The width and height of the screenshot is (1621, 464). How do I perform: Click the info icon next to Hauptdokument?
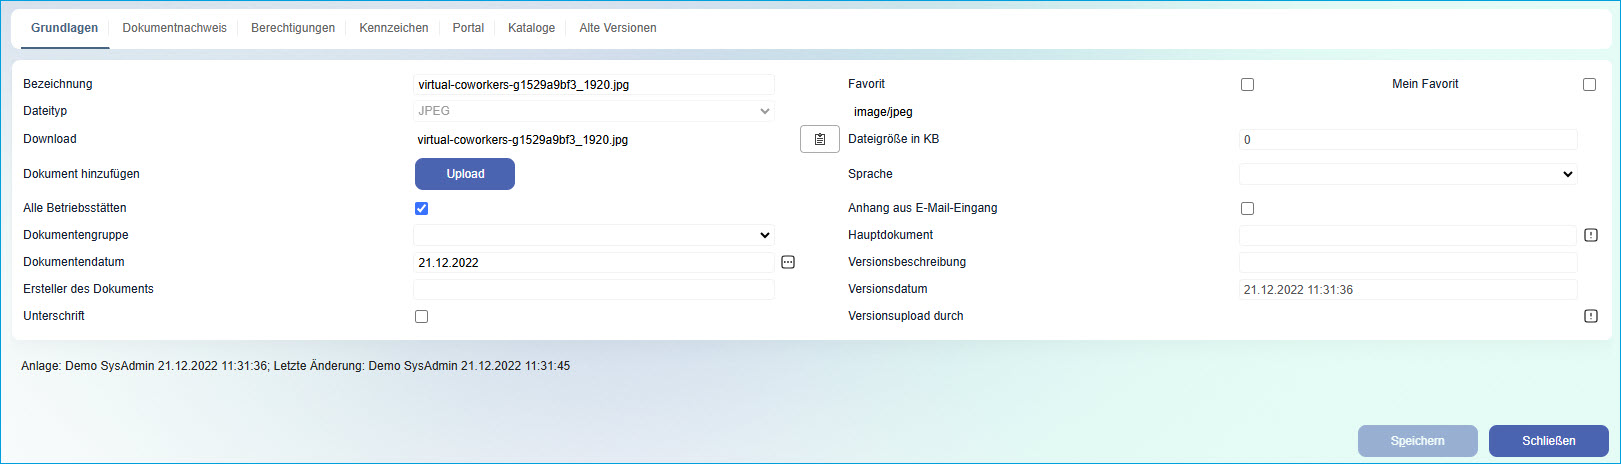pos(1591,235)
